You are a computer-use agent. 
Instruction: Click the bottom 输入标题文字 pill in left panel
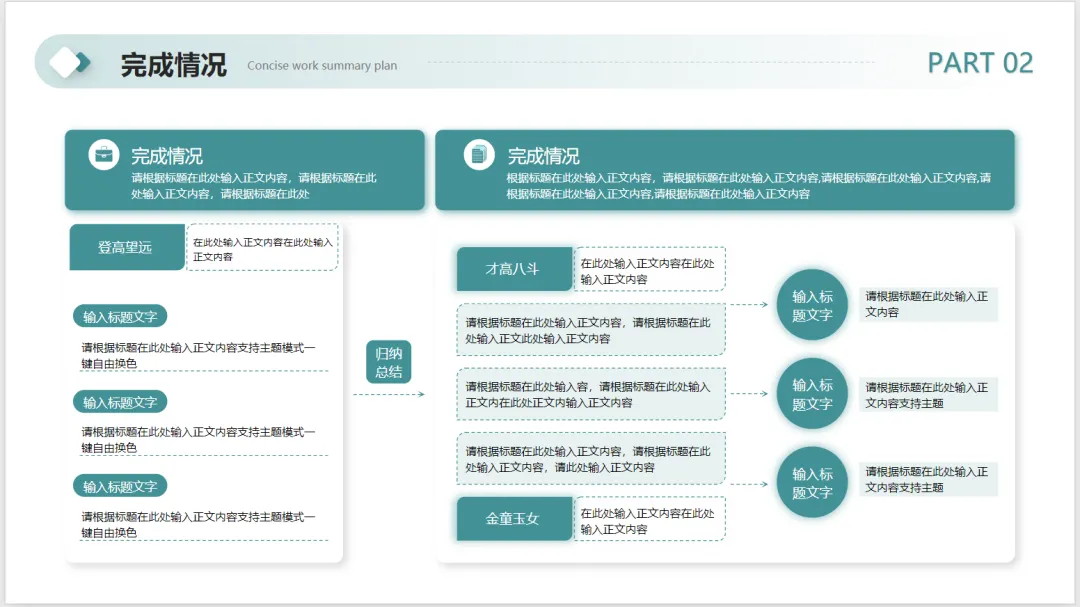120,486
